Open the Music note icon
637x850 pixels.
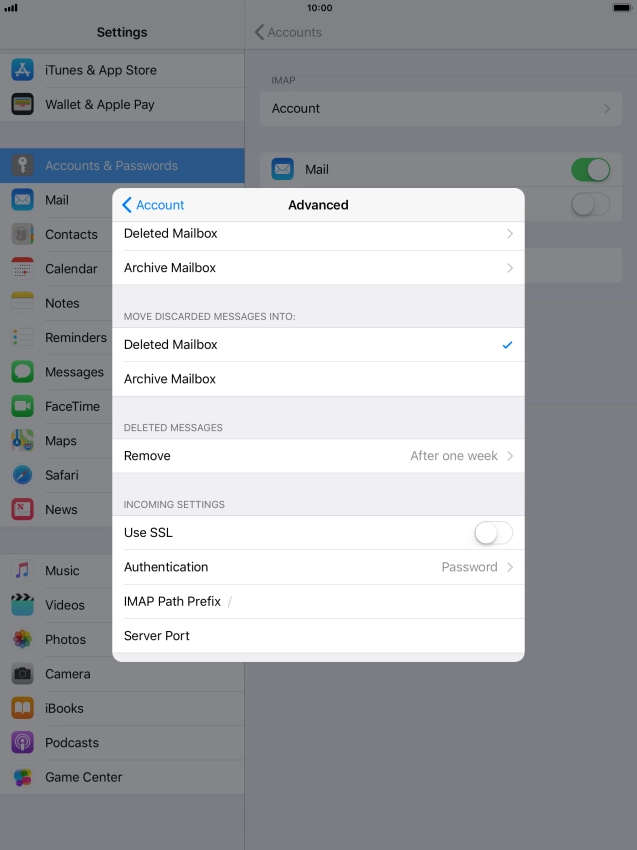point(22,570)
